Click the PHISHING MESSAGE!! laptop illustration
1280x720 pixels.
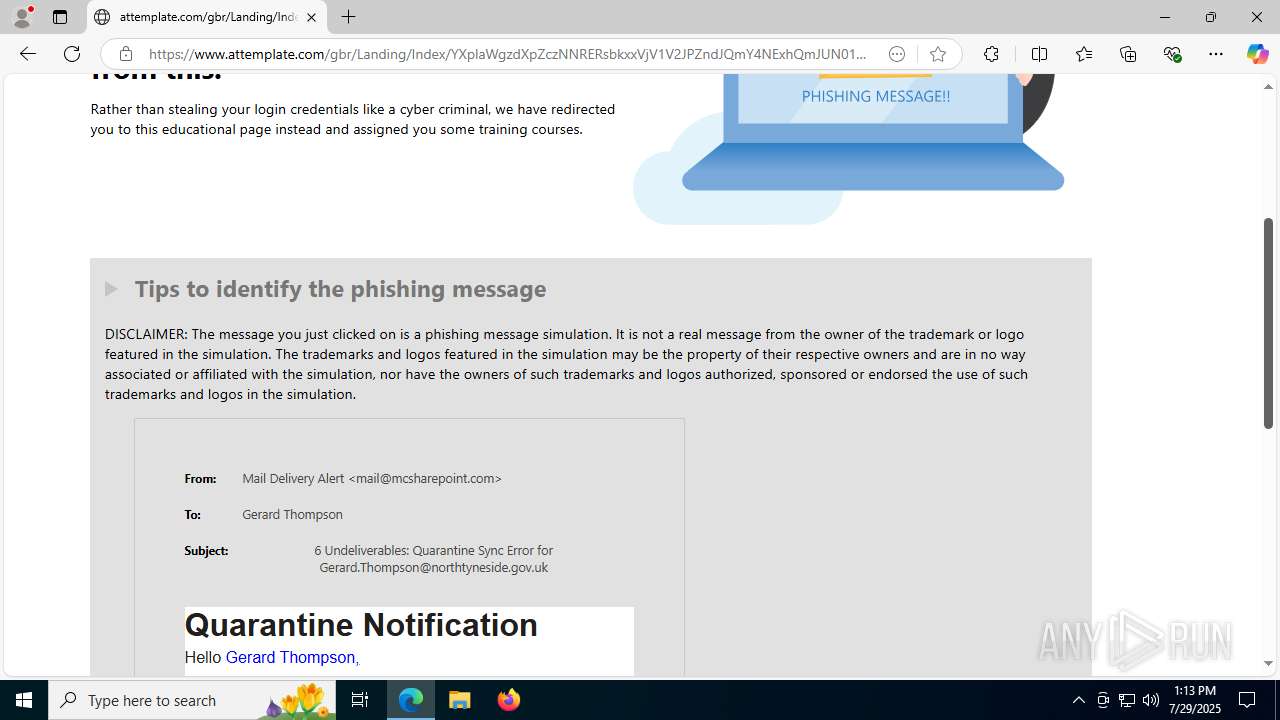[872, 130]
